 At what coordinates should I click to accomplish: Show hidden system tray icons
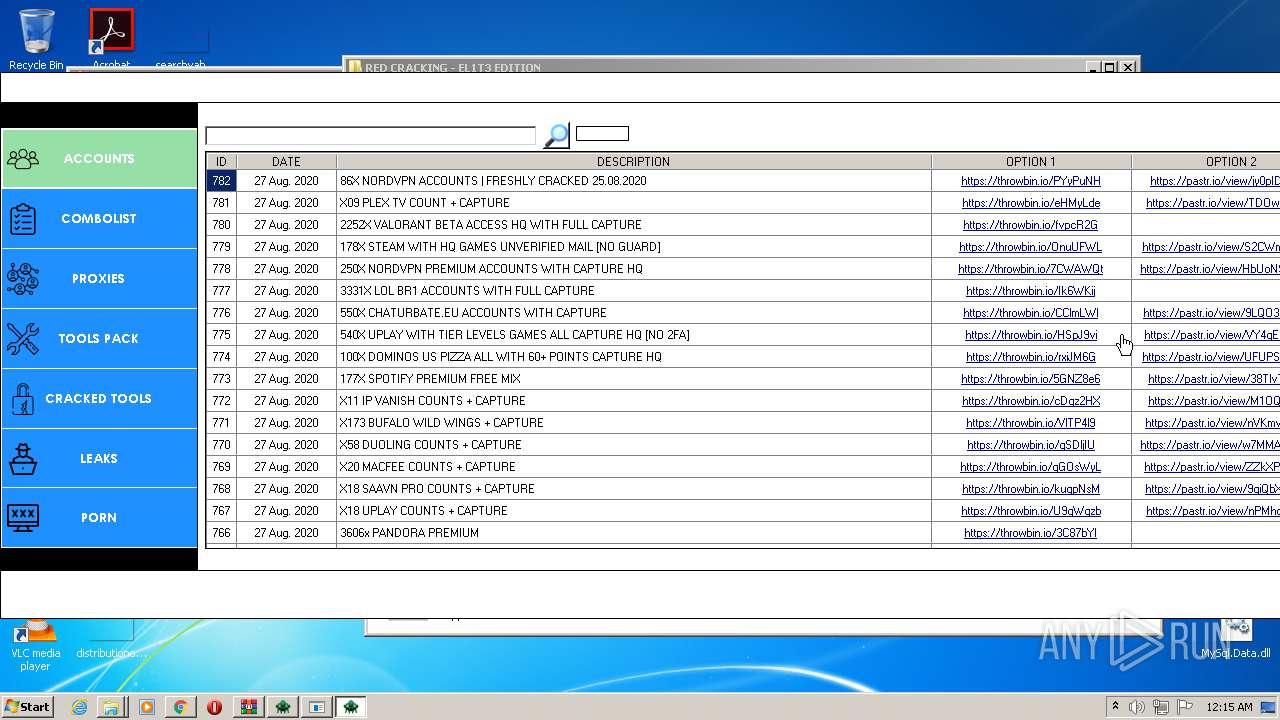coord(1115,706)
